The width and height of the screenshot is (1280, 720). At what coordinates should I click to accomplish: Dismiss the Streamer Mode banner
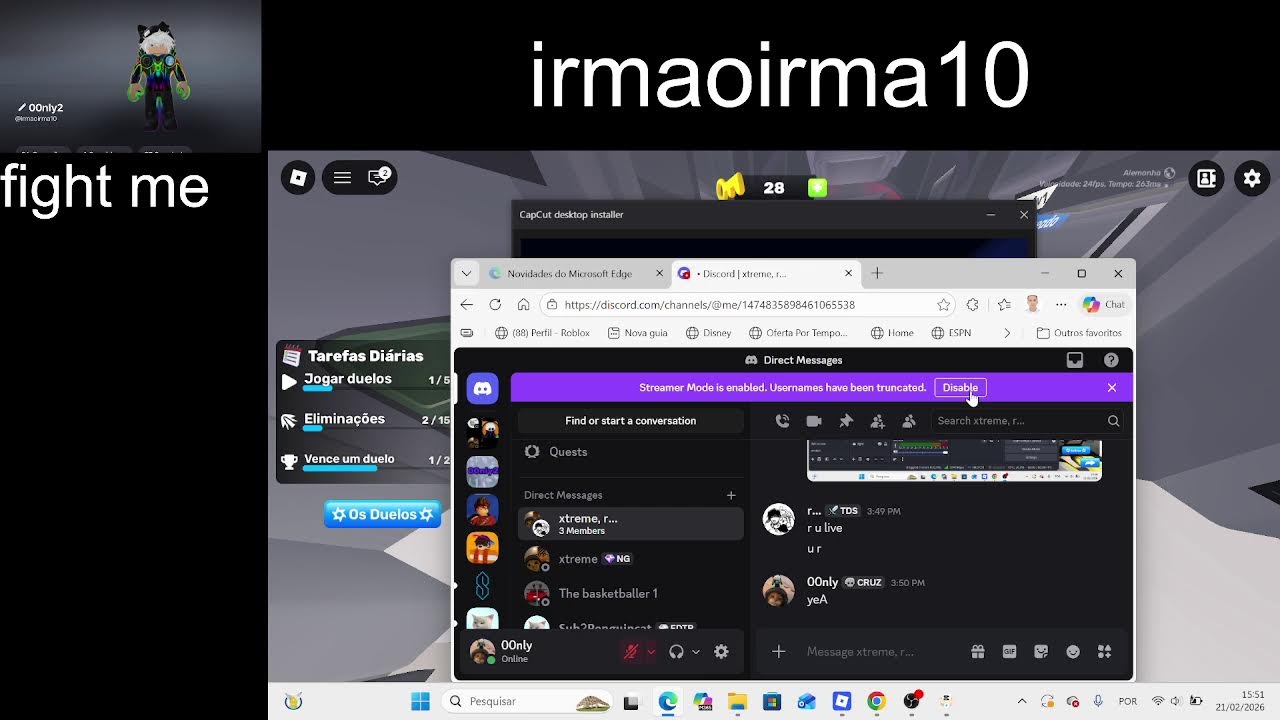1111,388
